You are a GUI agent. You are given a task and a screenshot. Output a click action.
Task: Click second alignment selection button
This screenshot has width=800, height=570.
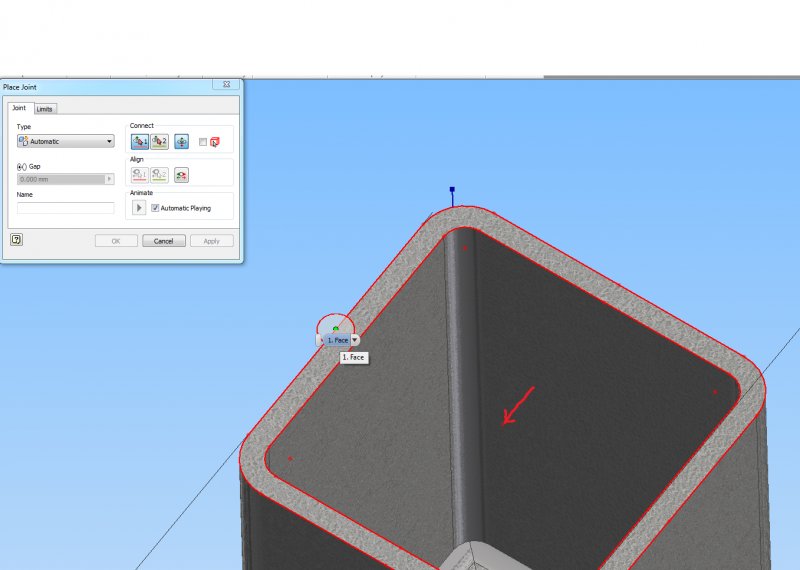pyautogui.click(x=160, y=175)
